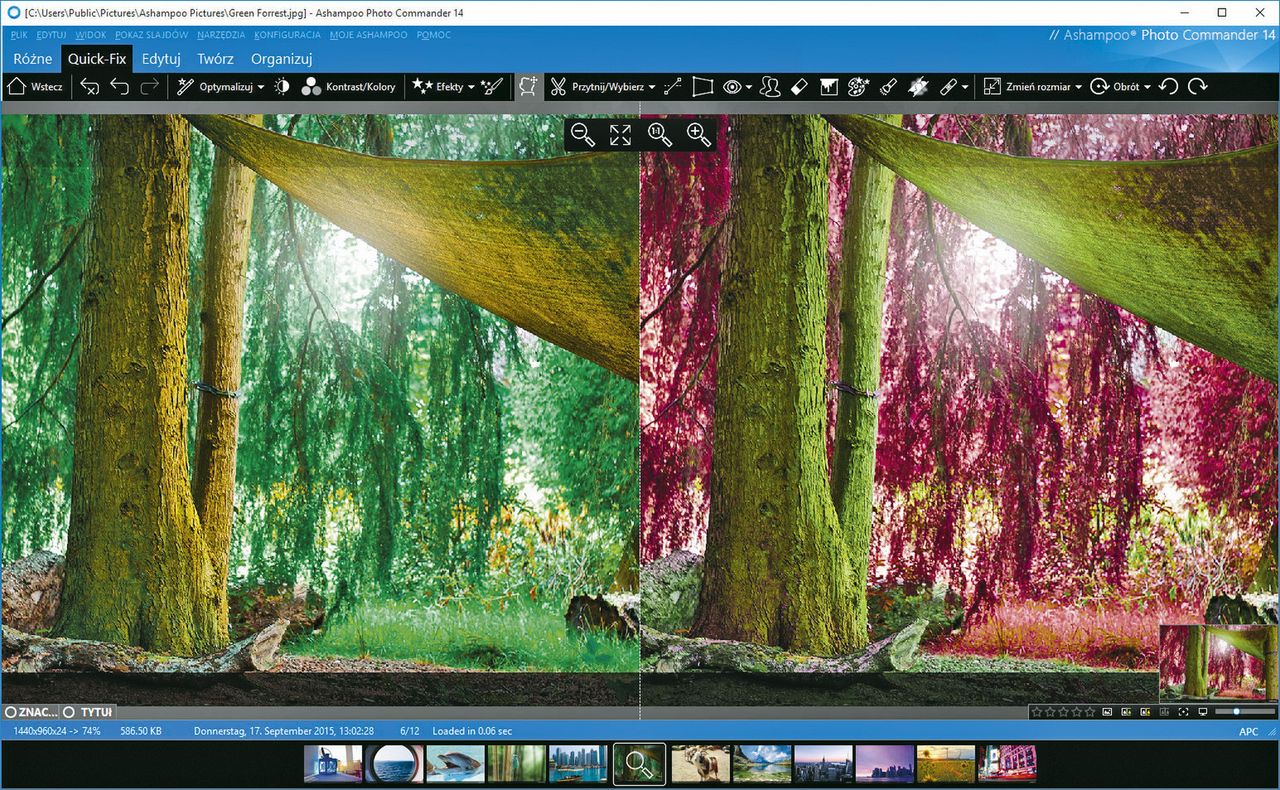Switch to the Edytuj tab
Screen dimensions: 1280x790
point(161,59)
